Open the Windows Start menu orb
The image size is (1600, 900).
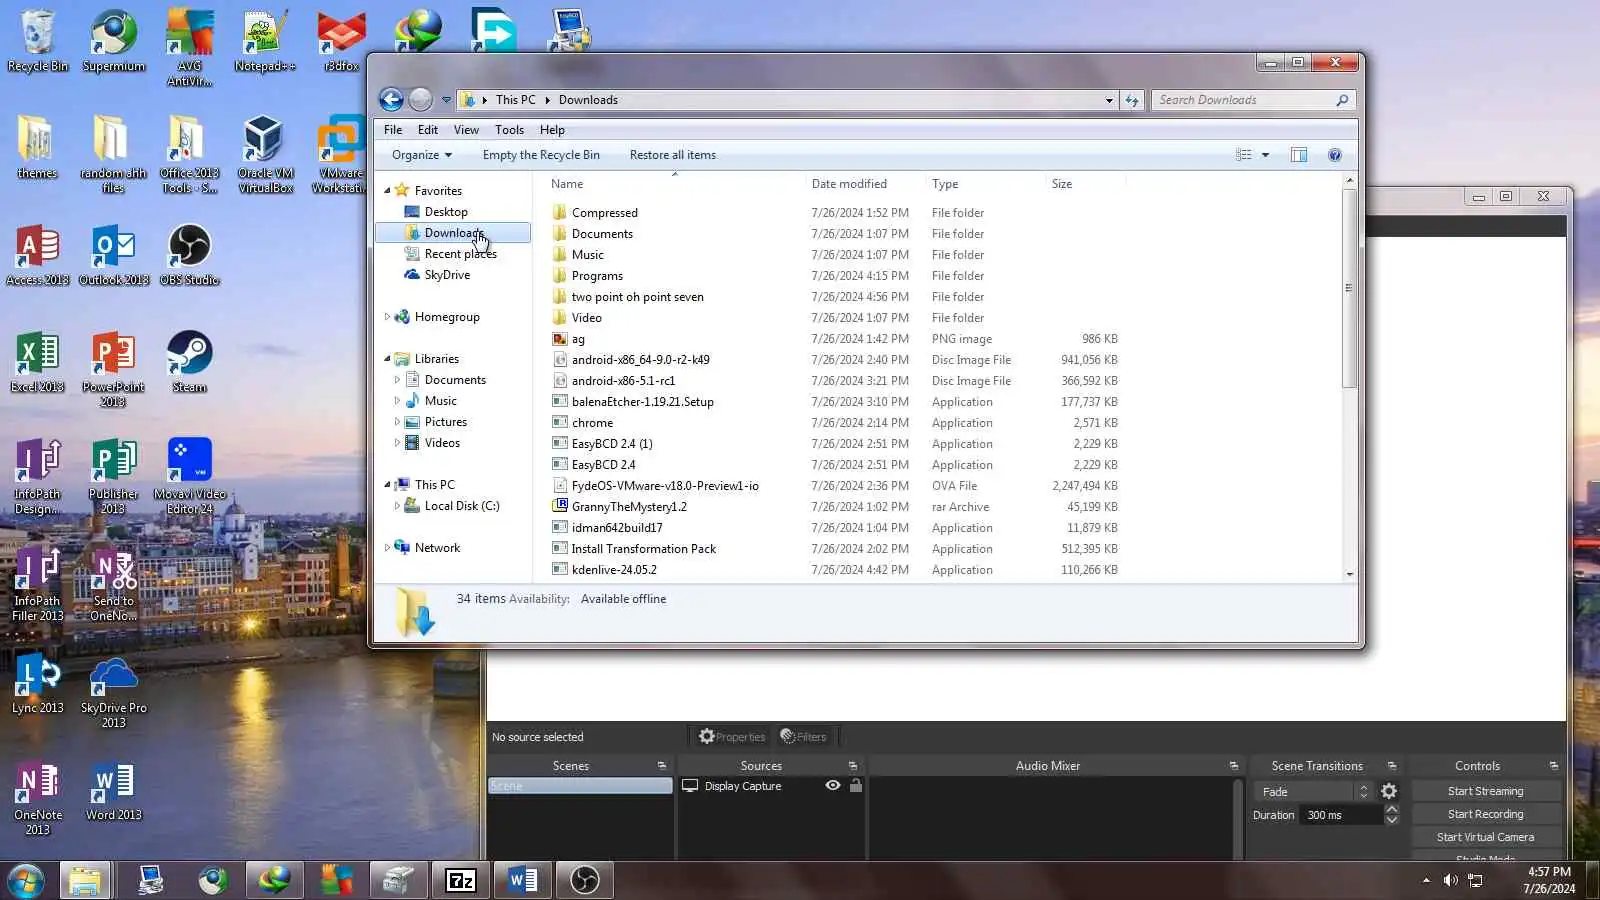click(x=25, y=880)
